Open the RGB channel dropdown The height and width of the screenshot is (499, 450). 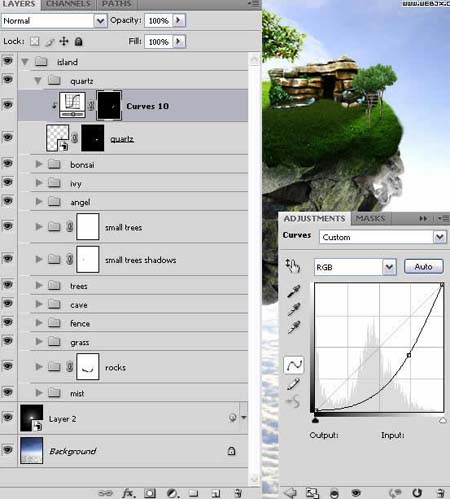coord(389,267)
